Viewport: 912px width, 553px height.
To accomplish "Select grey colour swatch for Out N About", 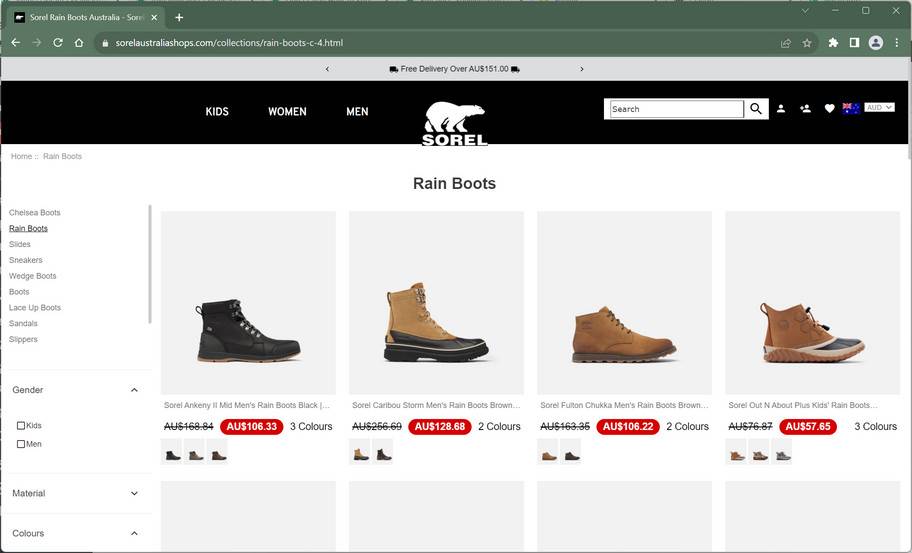I will (783, 452).
